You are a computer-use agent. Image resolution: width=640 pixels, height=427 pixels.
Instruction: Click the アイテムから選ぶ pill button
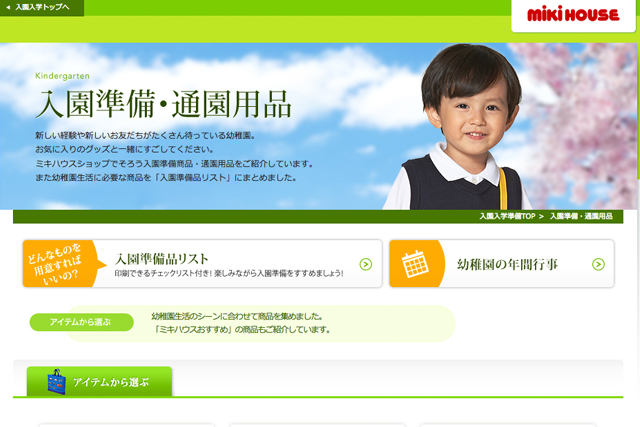82,322
